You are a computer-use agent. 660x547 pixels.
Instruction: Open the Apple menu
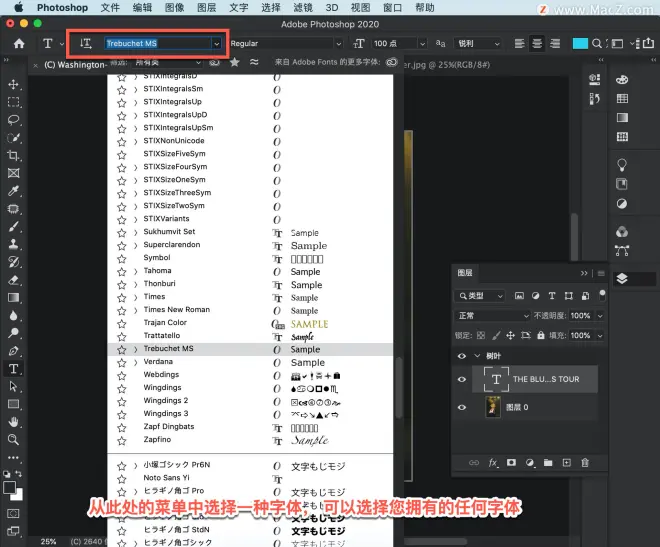point(19,7)
